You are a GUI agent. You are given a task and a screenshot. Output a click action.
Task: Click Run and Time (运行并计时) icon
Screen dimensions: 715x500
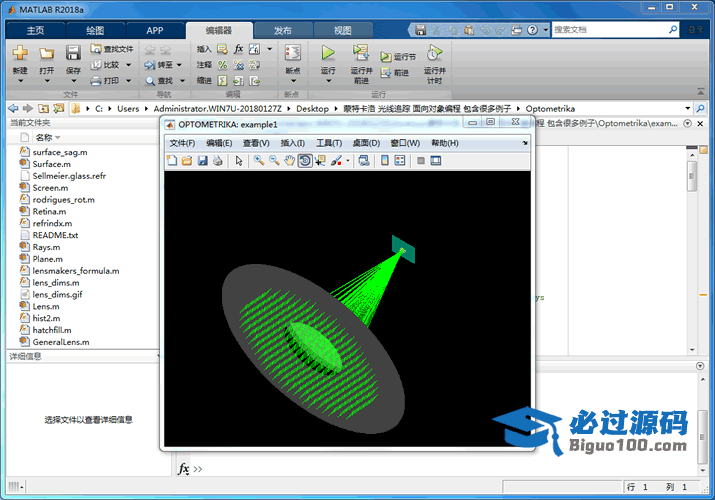tap(435, 53)
